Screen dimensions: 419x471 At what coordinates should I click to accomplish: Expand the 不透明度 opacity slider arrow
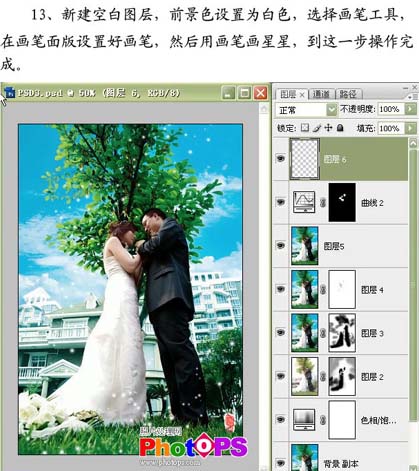tap(410, 109)
